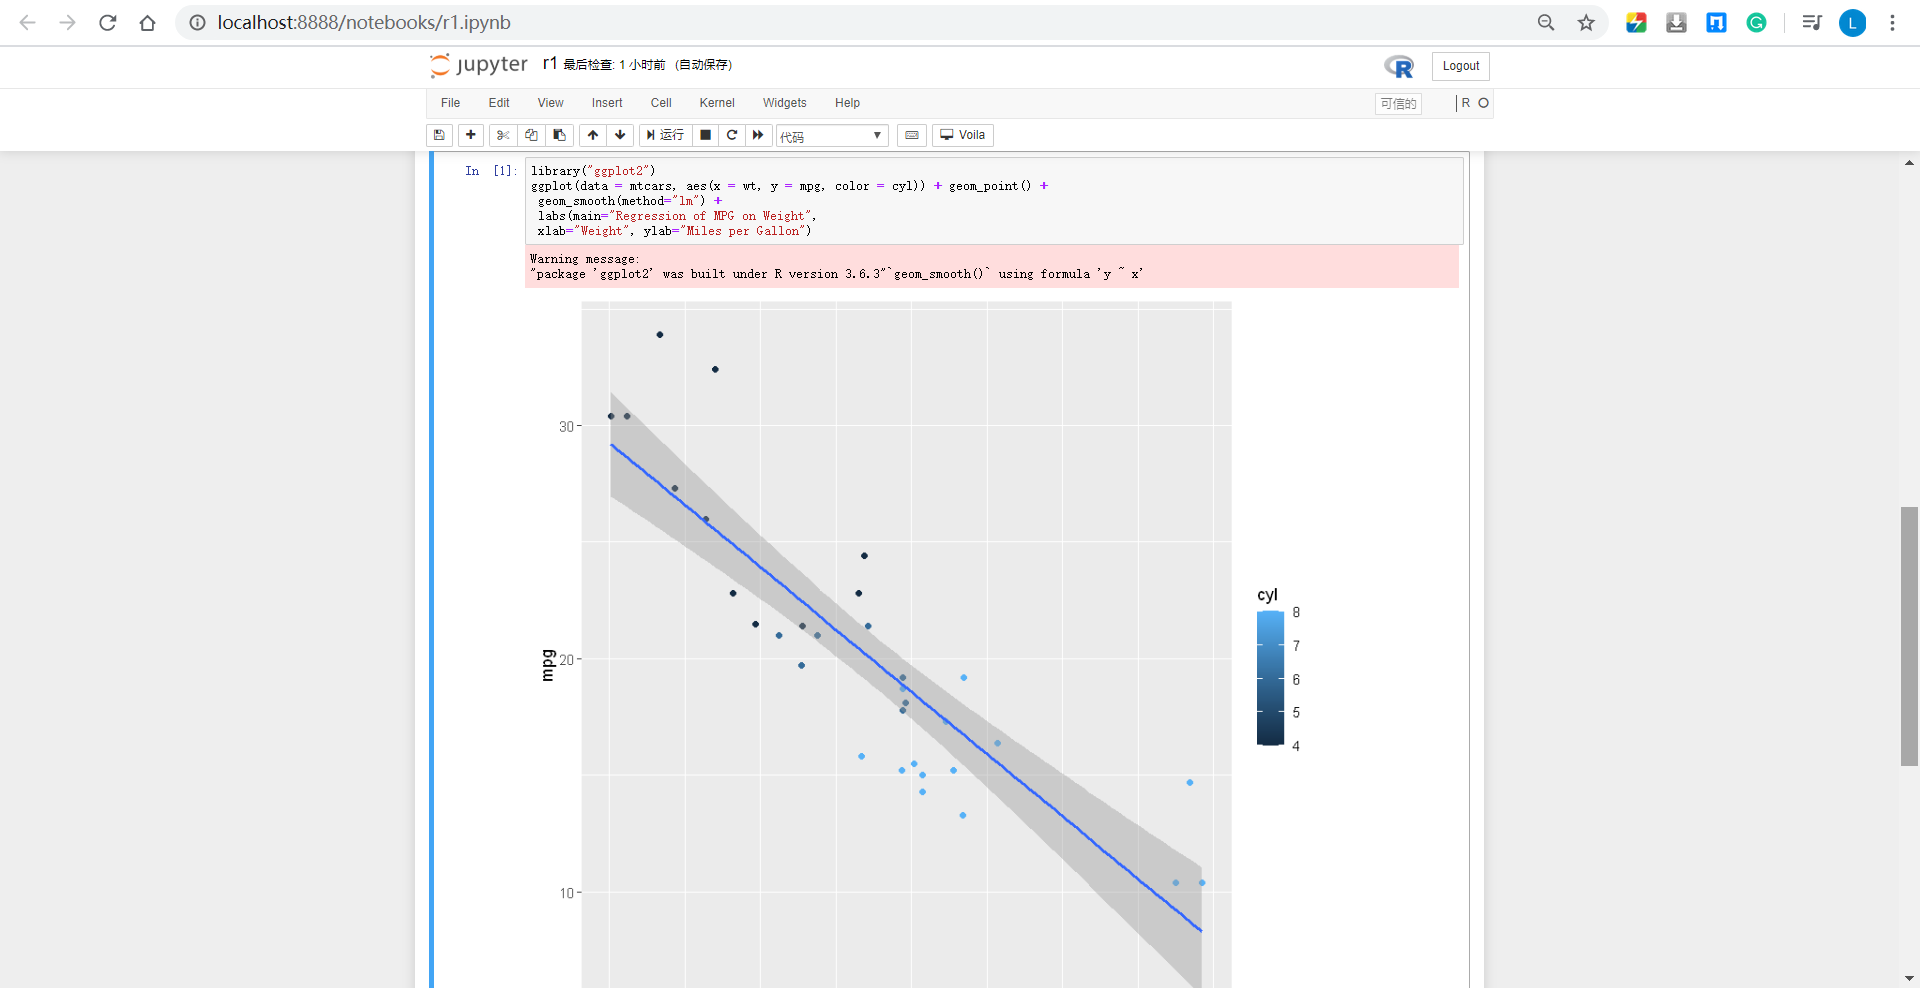Viewport: 1920px width, 988px height.
Task: Paste cell below using the paste icon
Action: point(559,135)
